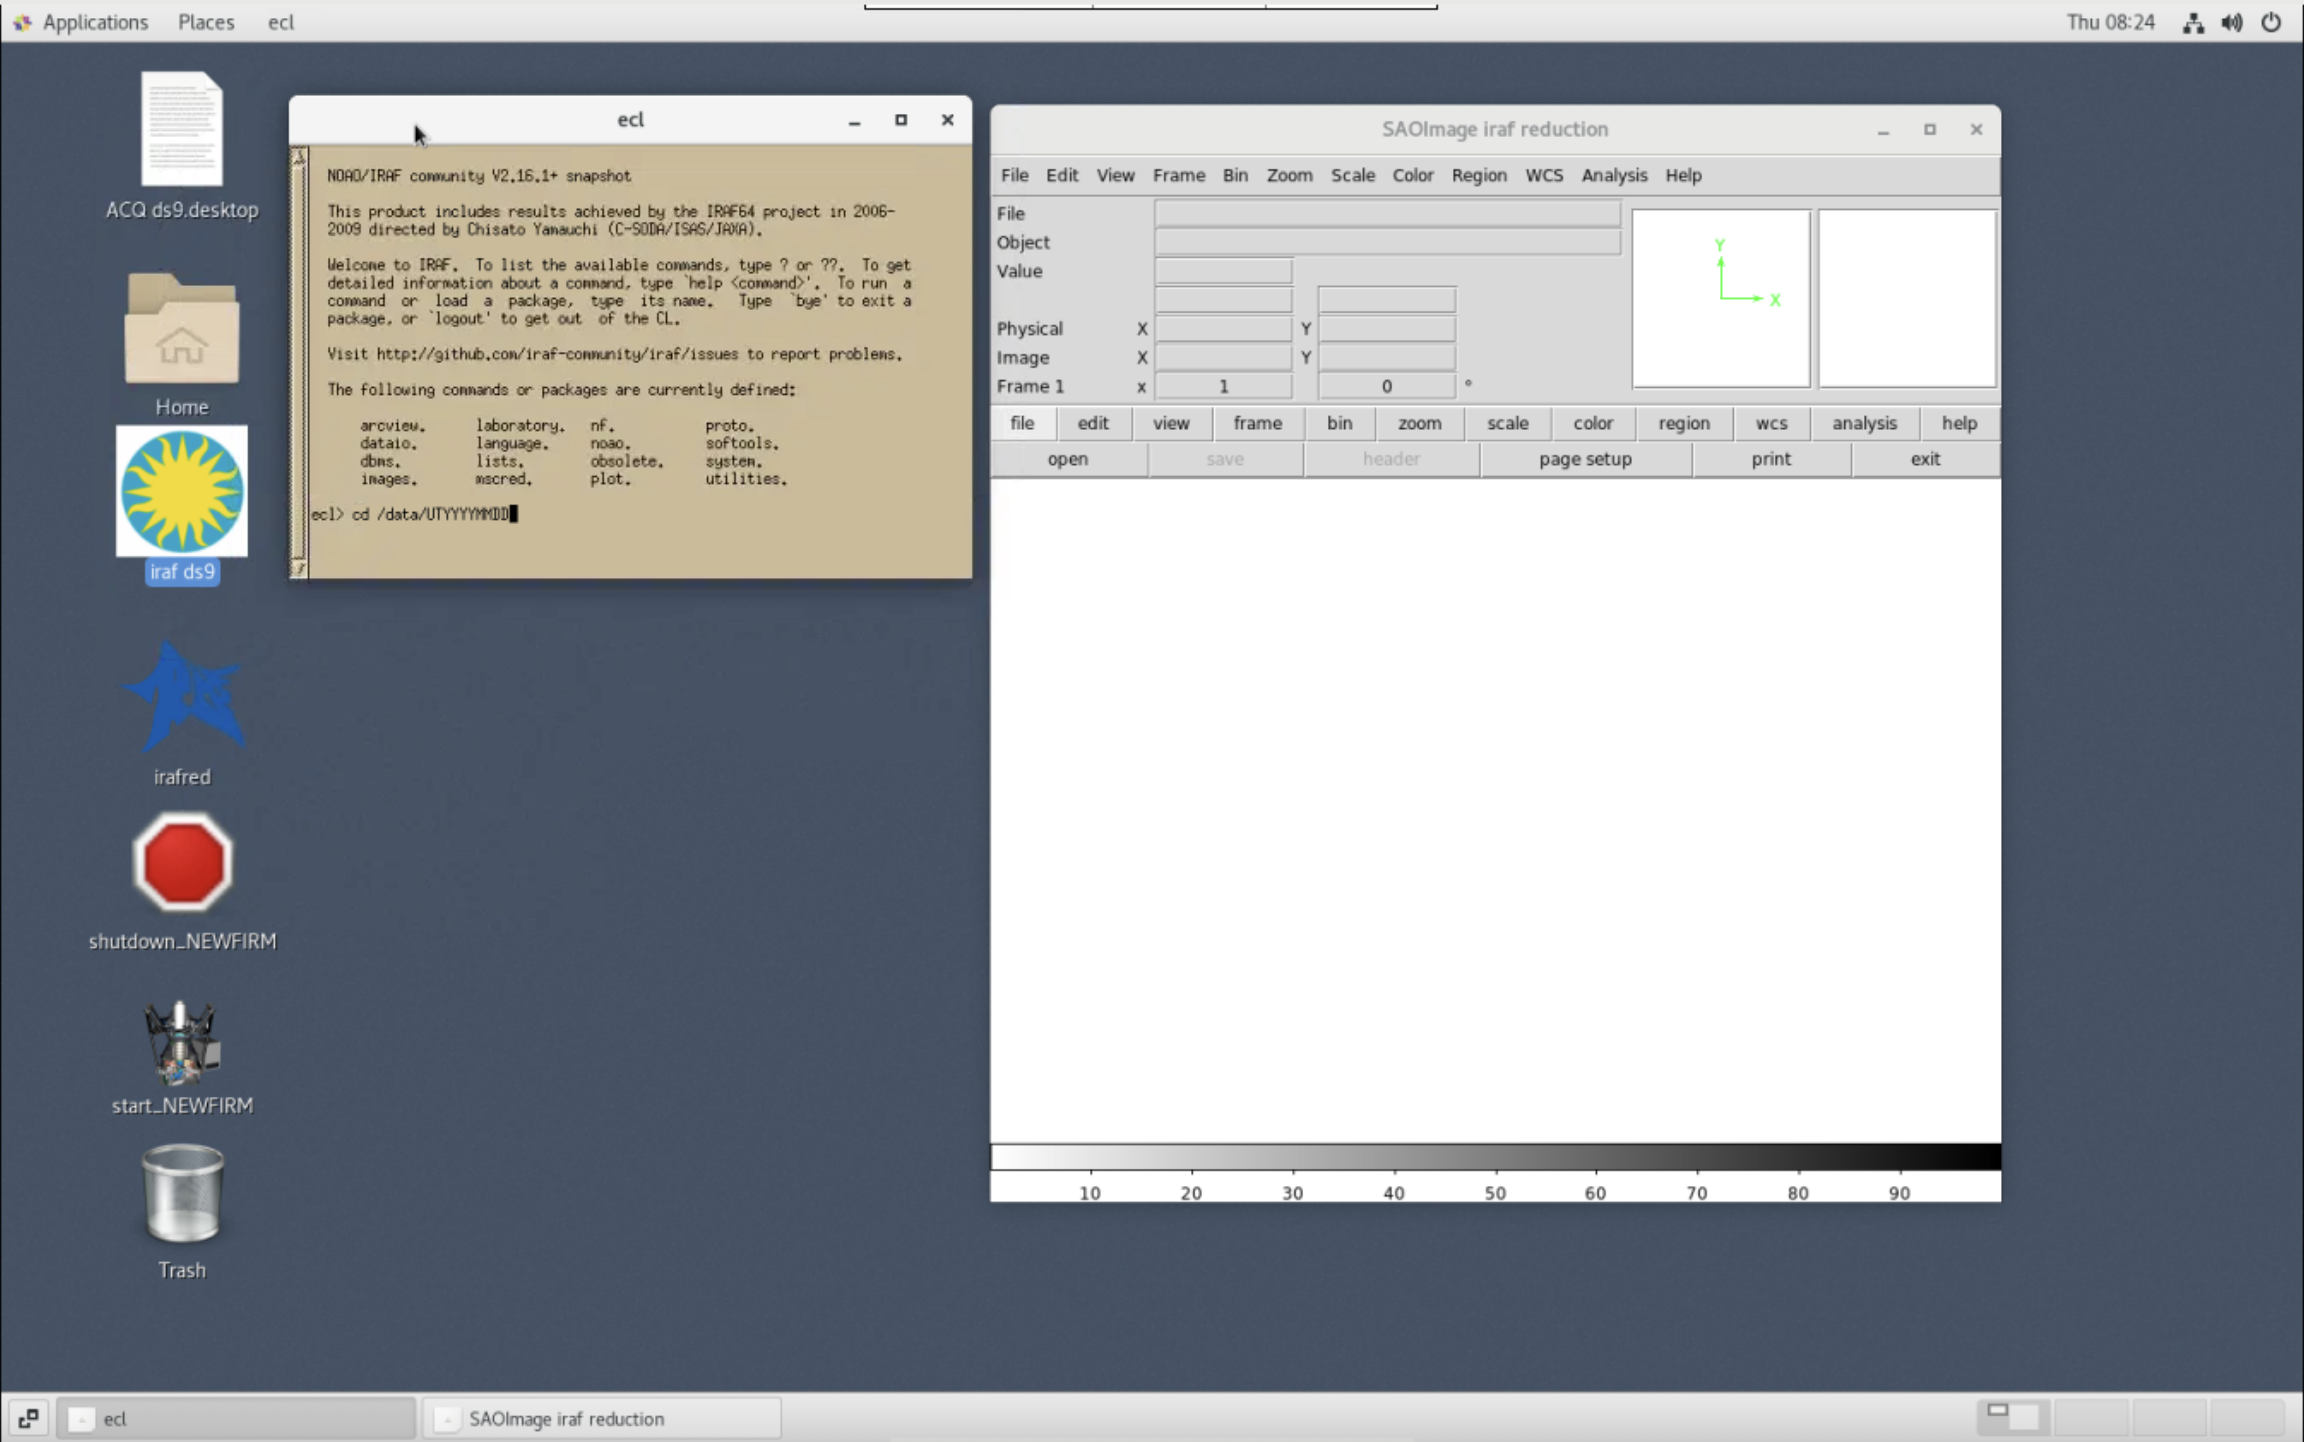
Task: Click the grayscale colorbar in SAOImage
Action: click(1495, 1157)
